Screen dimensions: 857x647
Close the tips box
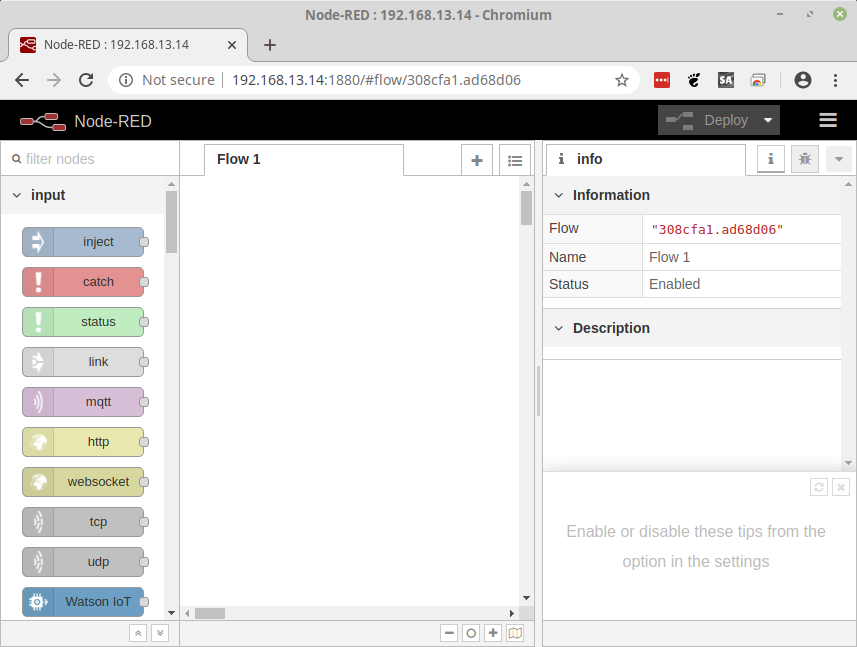841,487
